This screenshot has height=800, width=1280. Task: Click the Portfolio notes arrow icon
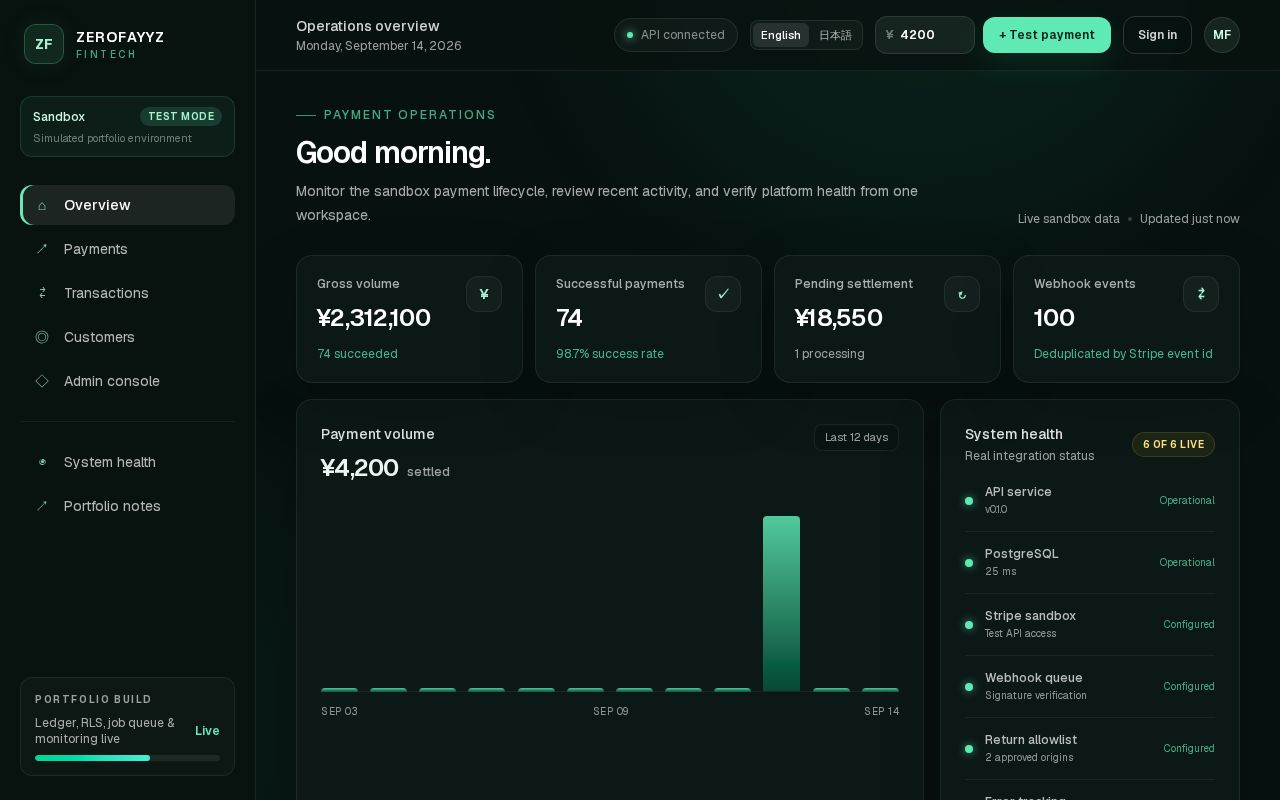coord(42,506)
